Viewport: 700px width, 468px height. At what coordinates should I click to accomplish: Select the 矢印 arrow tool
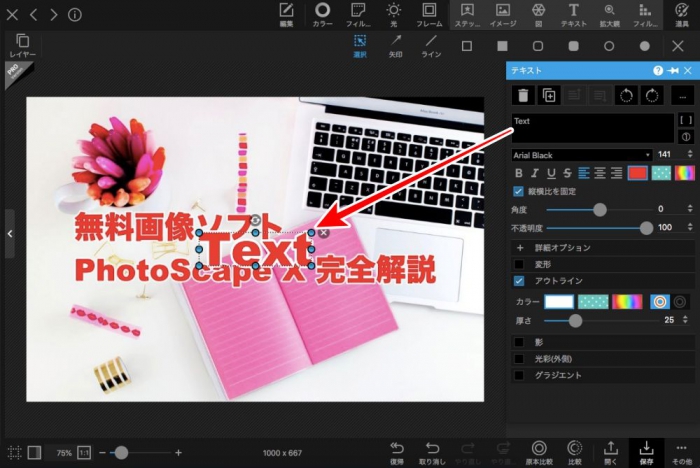396,46
